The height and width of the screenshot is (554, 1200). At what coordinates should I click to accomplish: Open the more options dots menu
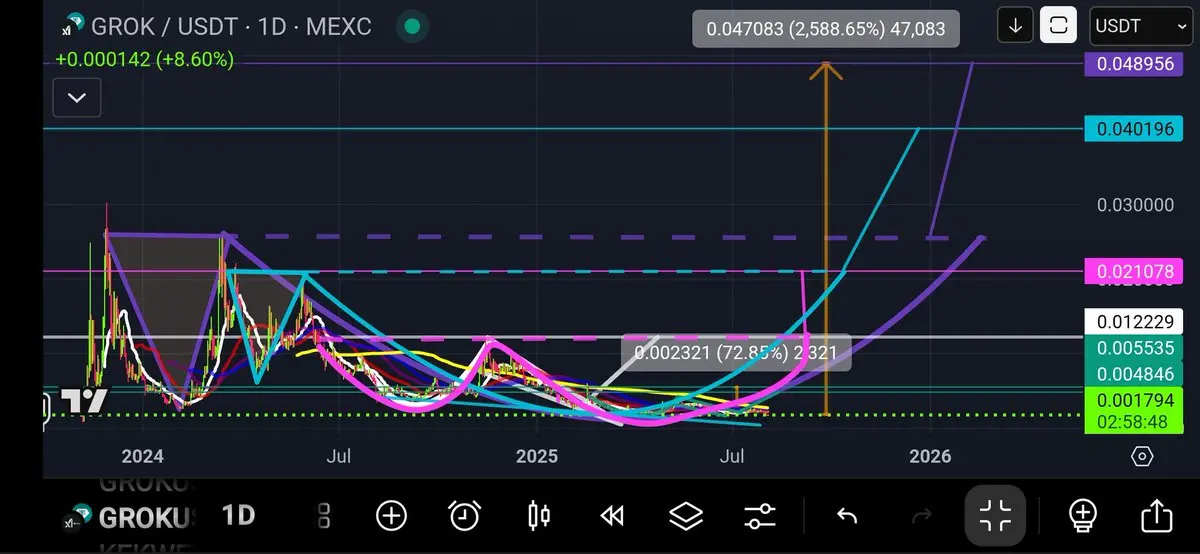[x=324, y=516]
